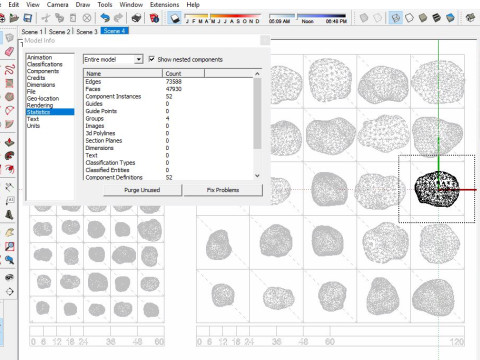The image size is (480, 360).
Task: Print the model with printer icon
Action: pos(136,18)
